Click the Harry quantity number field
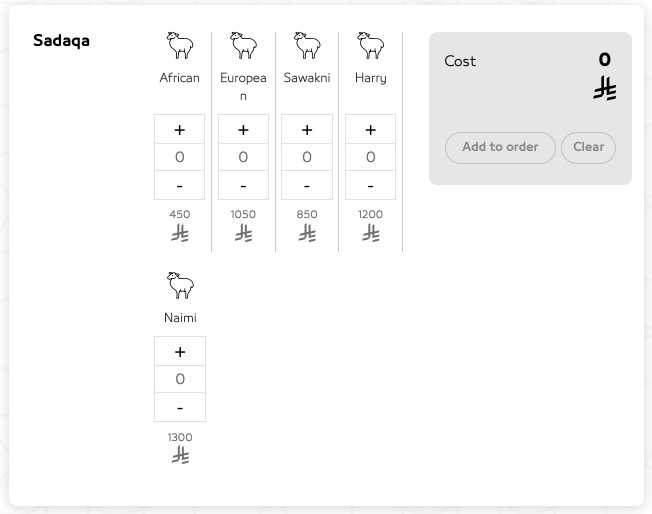This screenshot has height=514, width=652. point(371,158)
